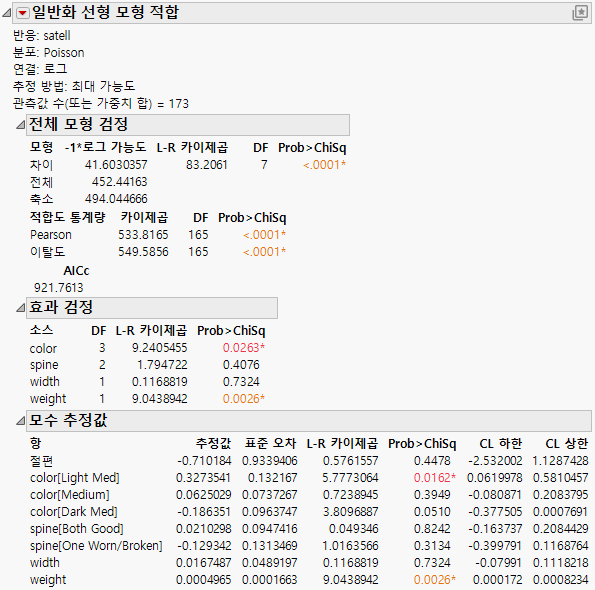
Task: Click the -1*로그 가능도 column header
Action: point(105,147)
